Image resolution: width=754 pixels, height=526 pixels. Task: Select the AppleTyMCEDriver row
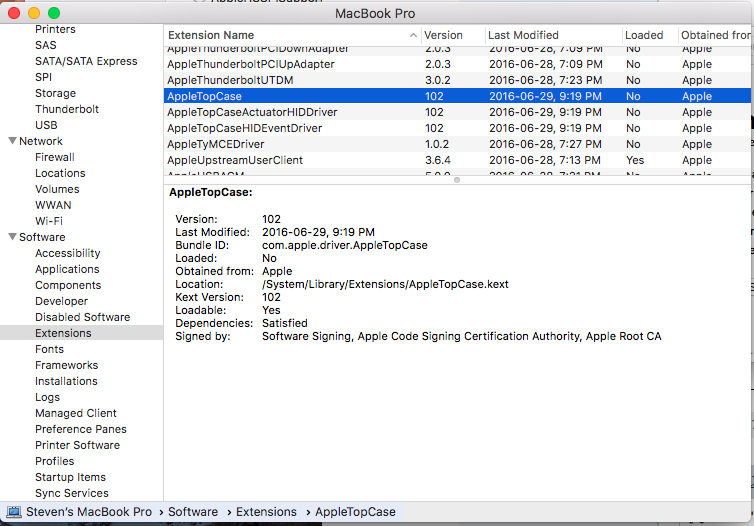click(457, 144)
